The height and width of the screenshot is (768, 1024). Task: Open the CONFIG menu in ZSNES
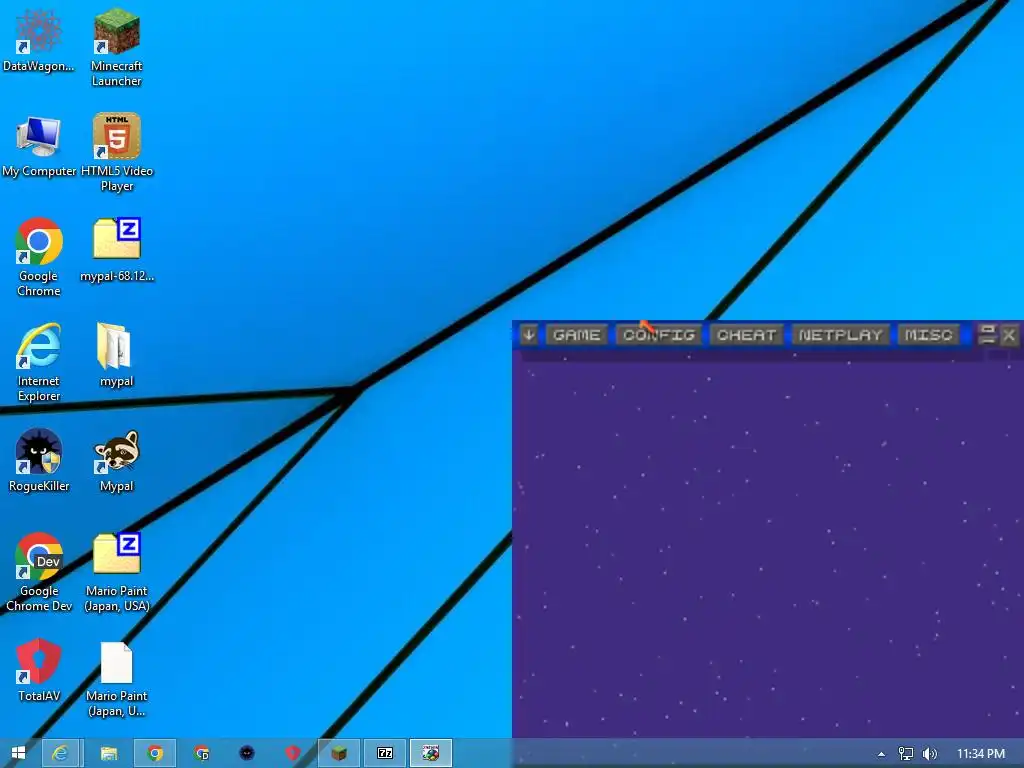click(658, 335)
